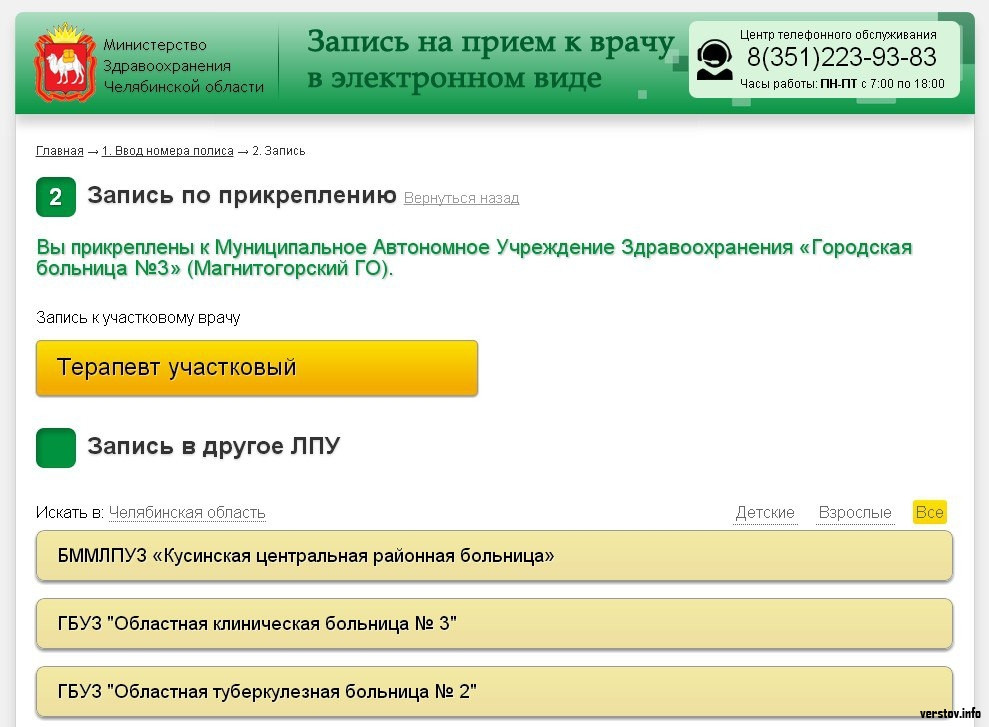Click the '2. Запись' breadcrumb text
The width and height of the screenshot is (989, 727).
pyautogui.click(x=279, y=151)
